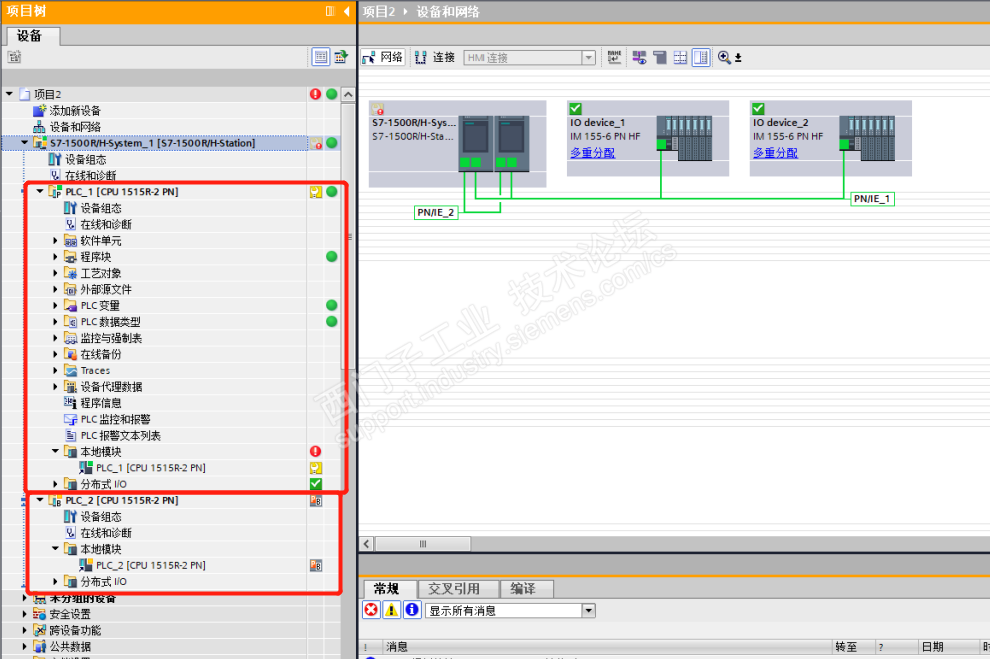Select the IO device_2 module in network view

click(x=831, y=138)
